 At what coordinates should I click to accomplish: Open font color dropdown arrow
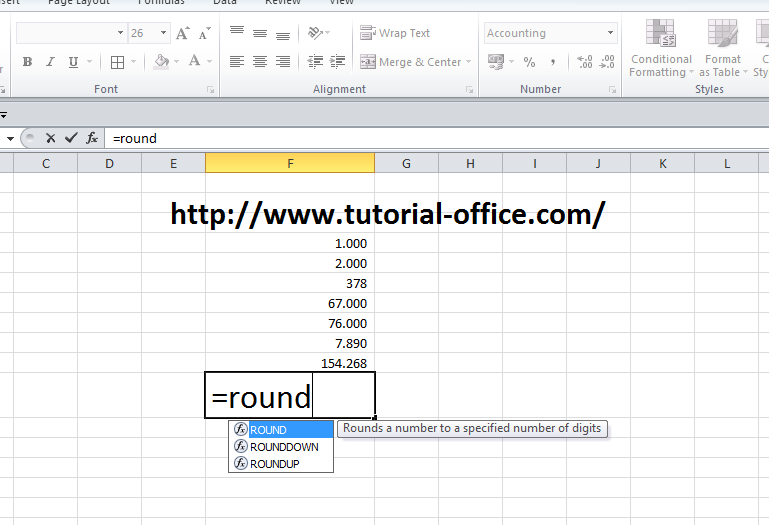point(209,62)
